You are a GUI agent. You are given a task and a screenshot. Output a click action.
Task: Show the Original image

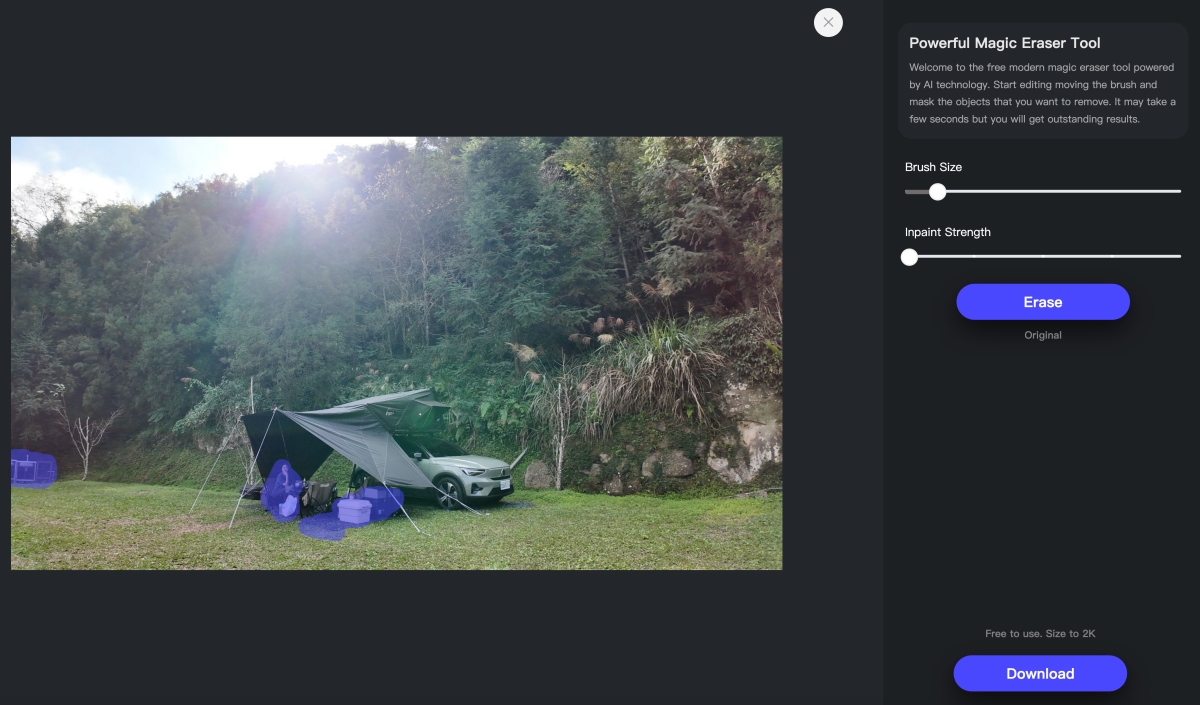click(x=1043, y=335)
